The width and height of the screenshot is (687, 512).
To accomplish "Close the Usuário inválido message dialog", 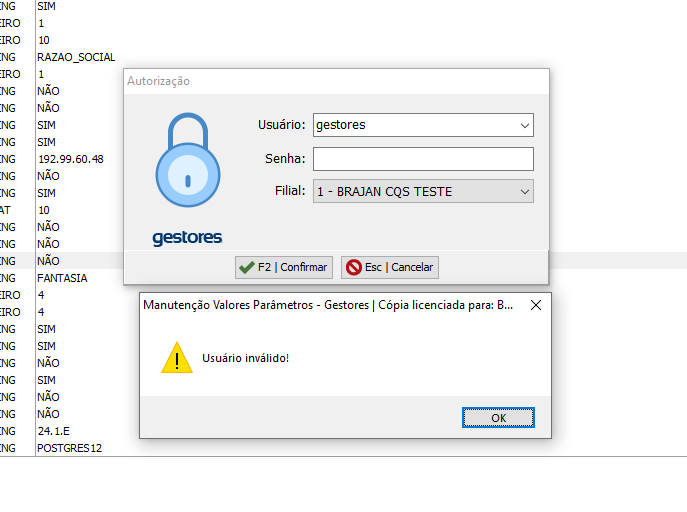I will tap(535, 304).
